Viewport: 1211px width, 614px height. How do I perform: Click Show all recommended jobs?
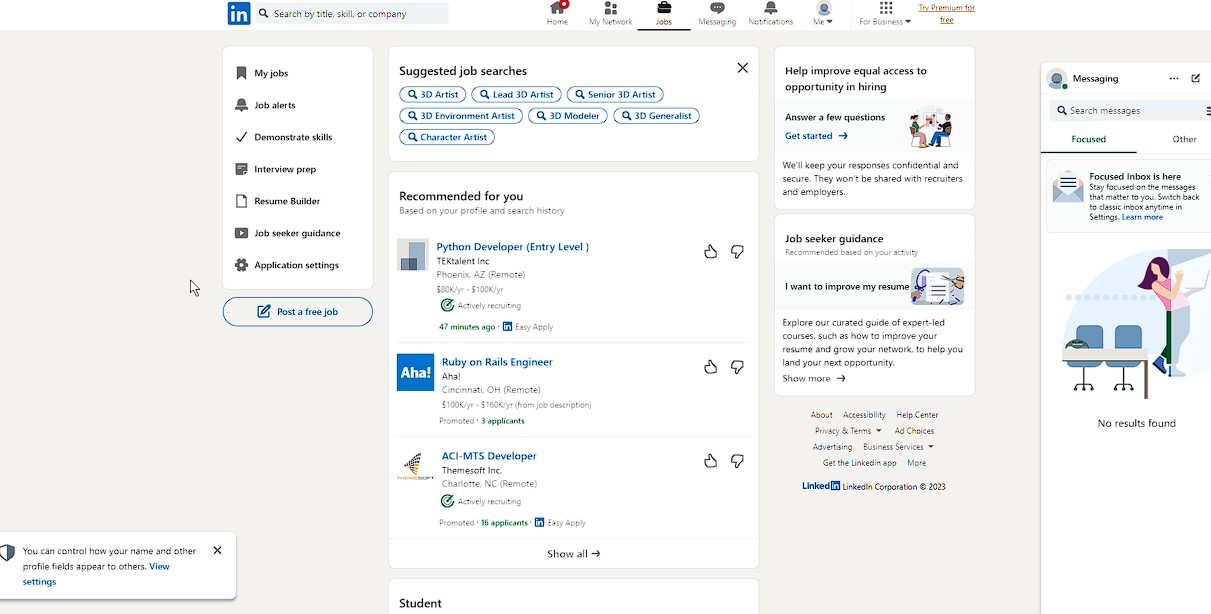tap(574, 554)
